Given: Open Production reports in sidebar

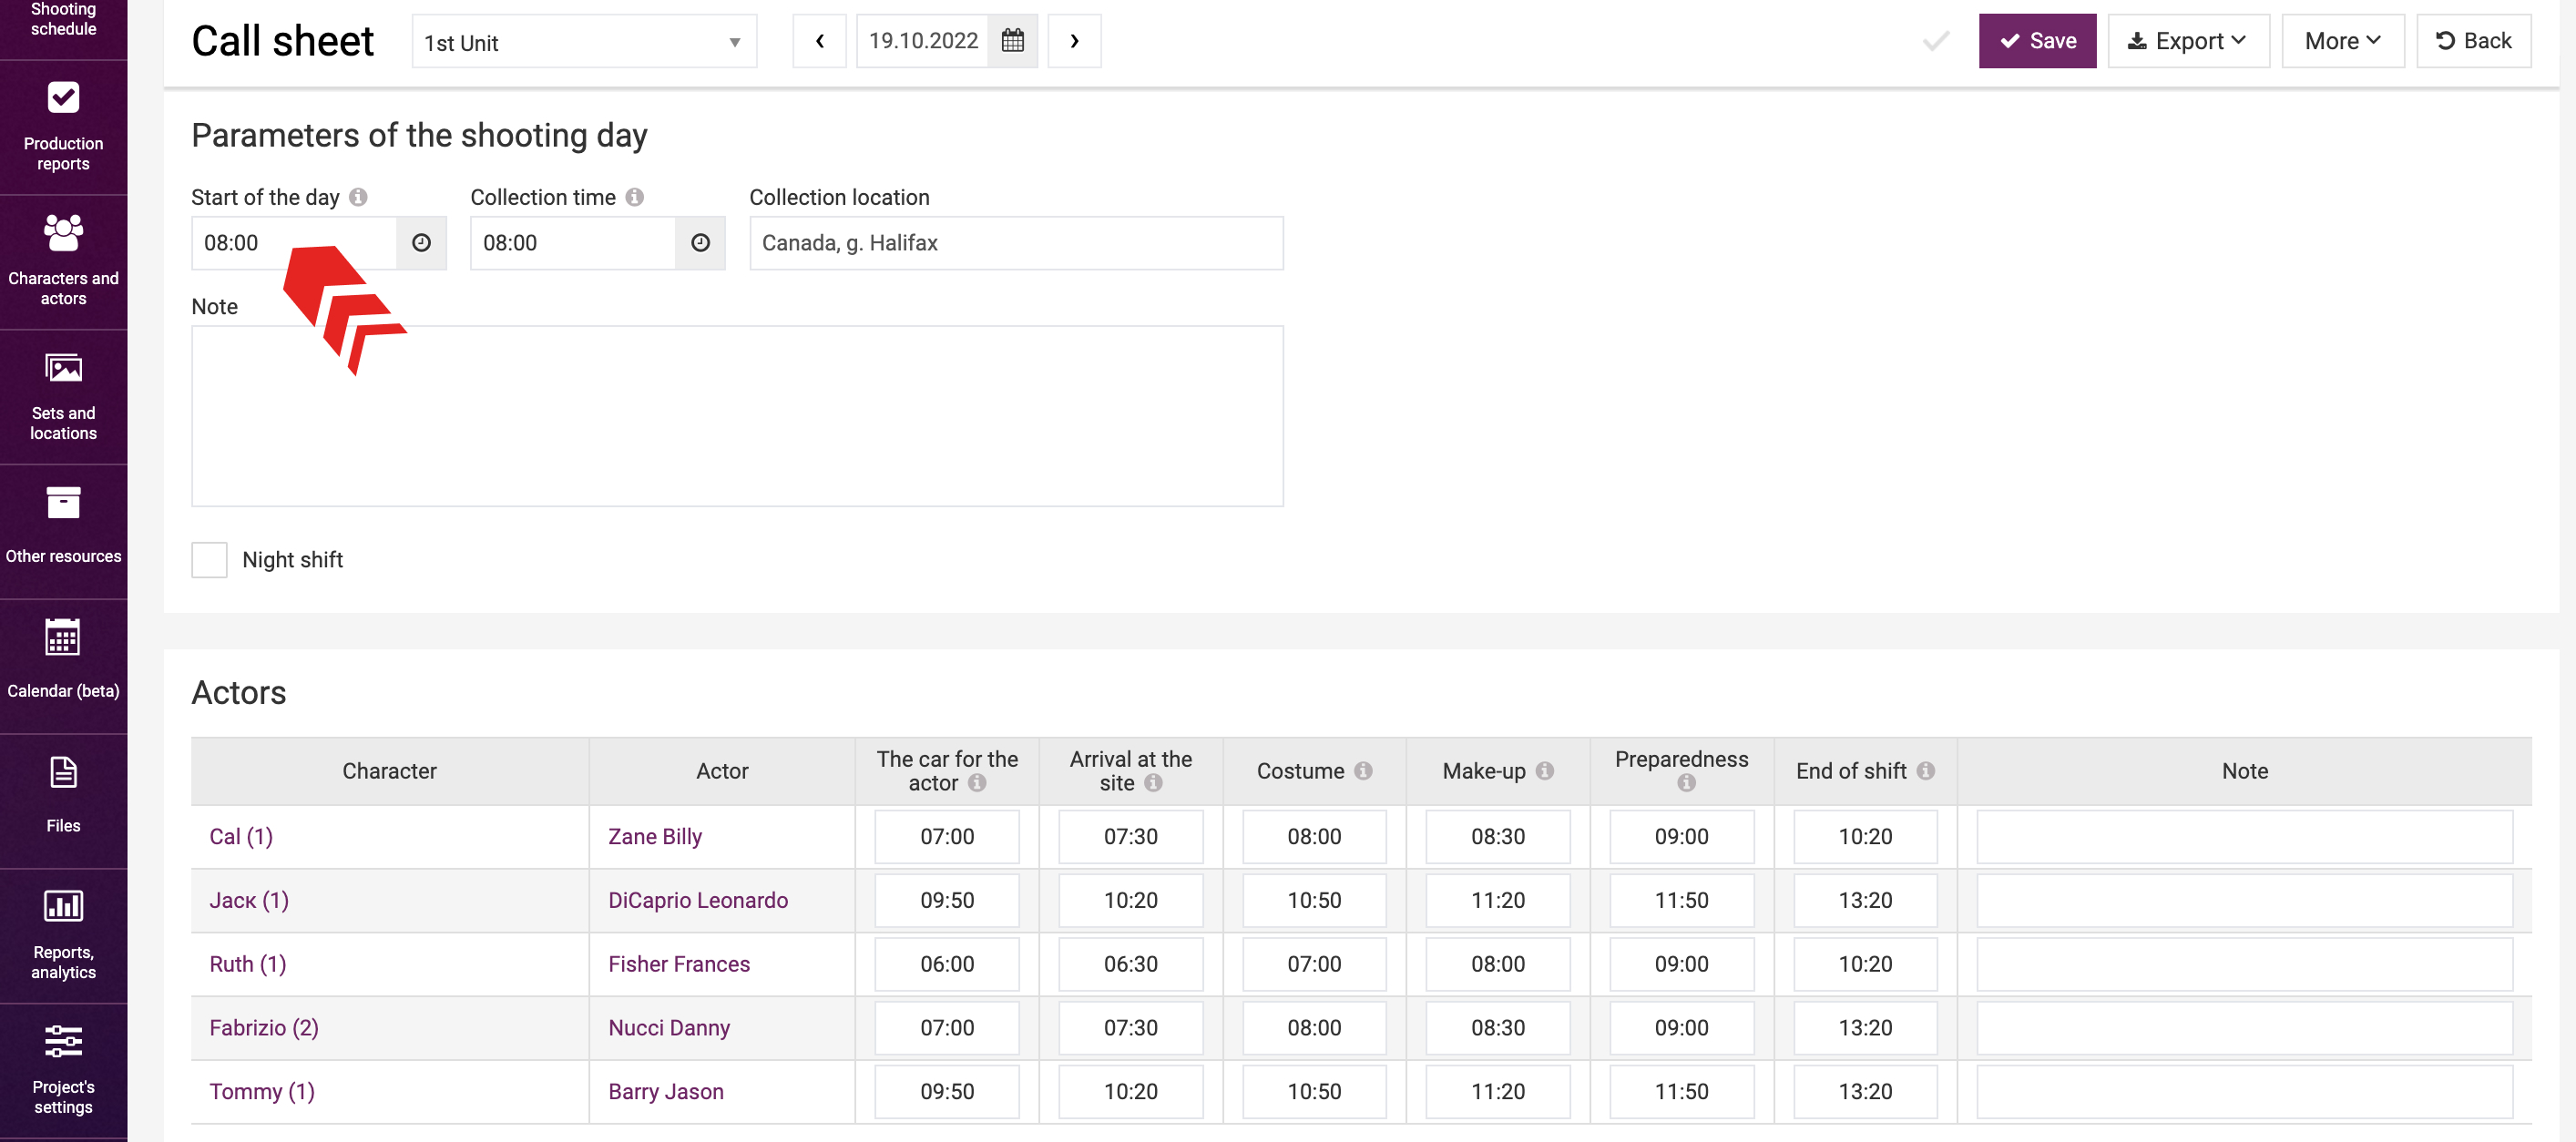Looking at the screenshot, I should point(63,127).
